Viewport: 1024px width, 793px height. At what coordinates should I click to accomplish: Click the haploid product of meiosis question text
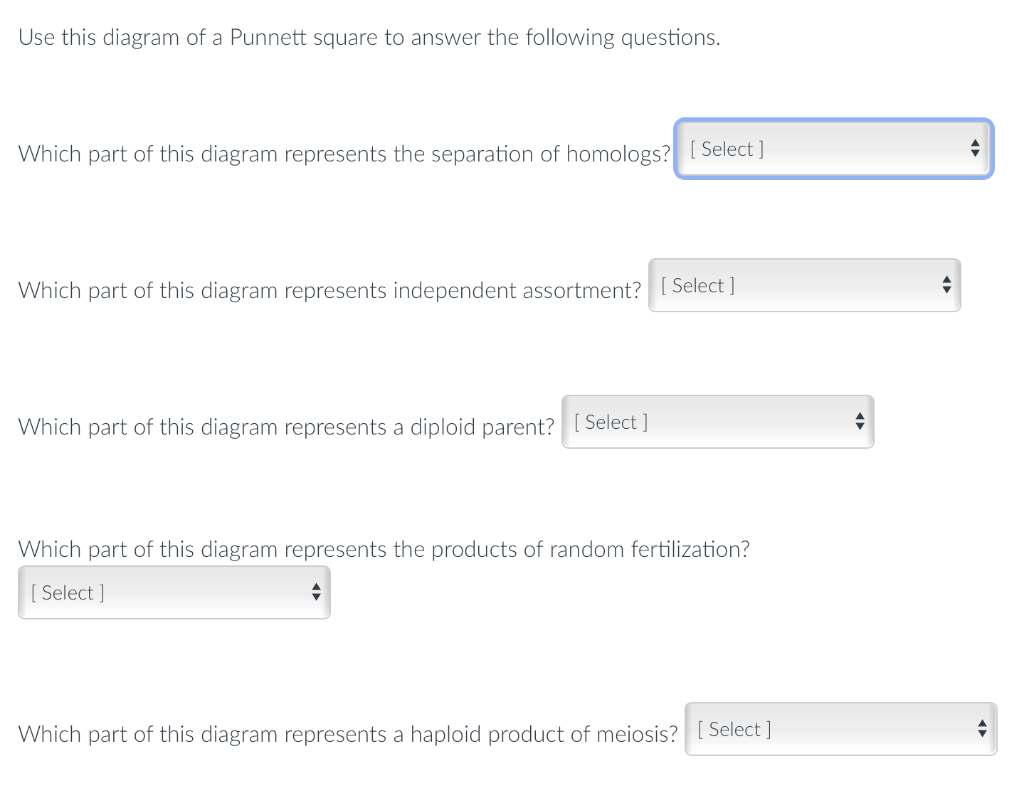point(348,735)
